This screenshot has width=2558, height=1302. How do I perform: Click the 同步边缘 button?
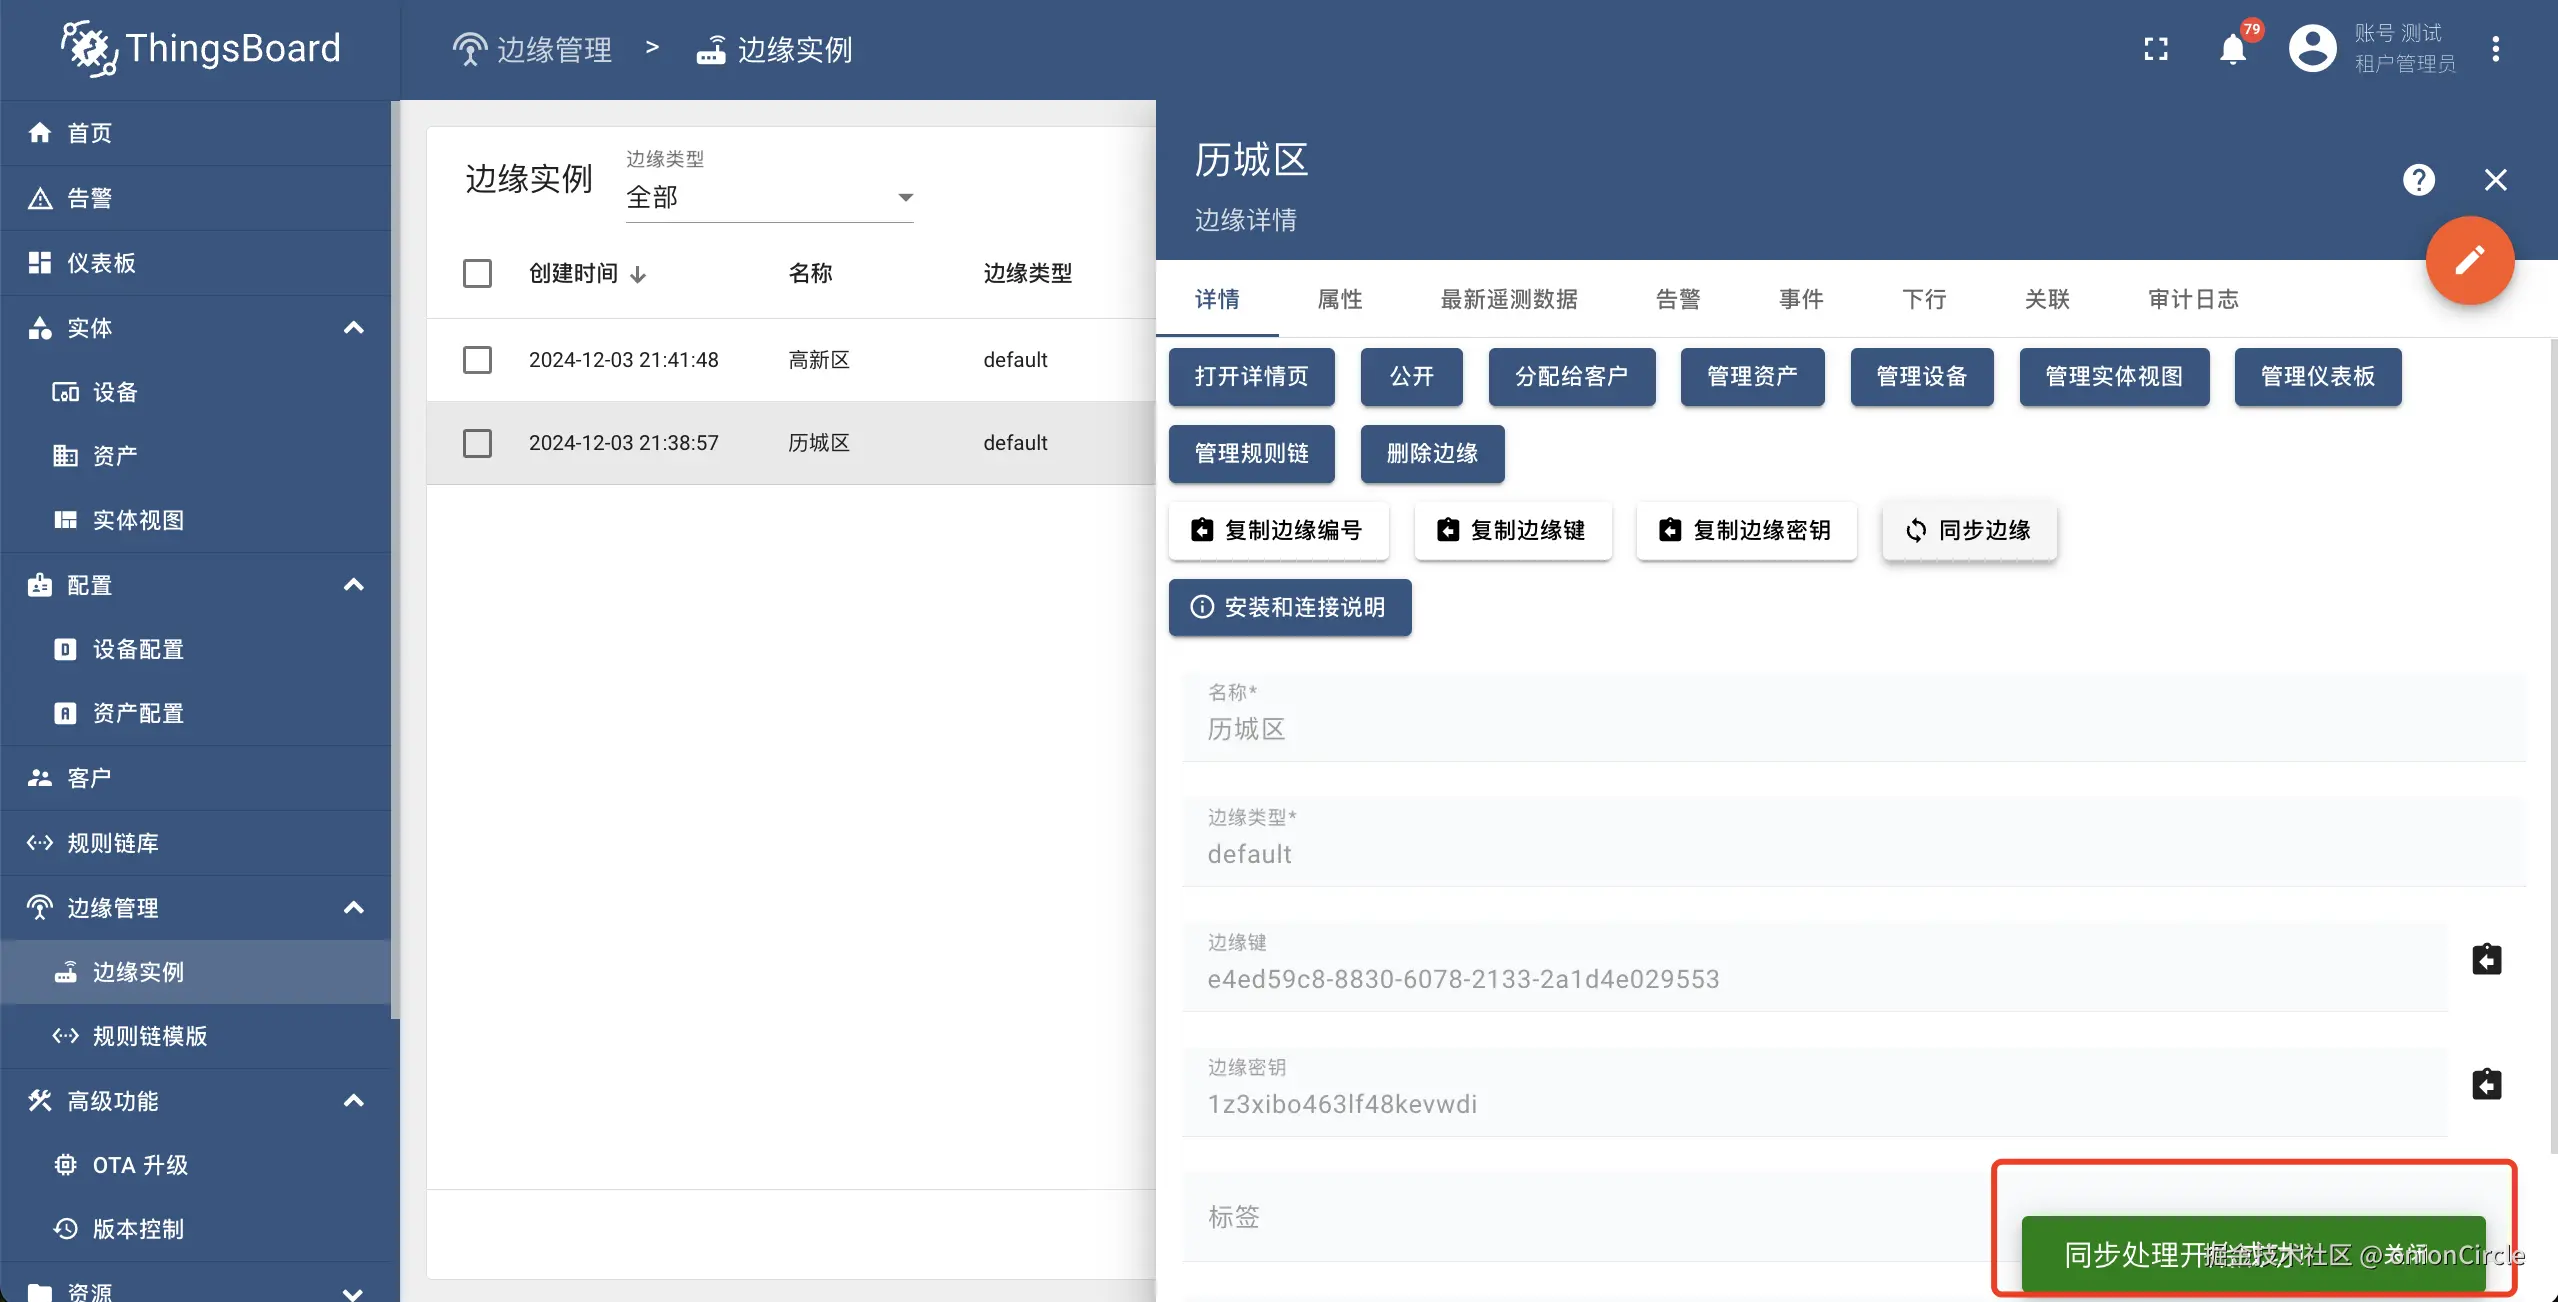[x=1968, y=530]
